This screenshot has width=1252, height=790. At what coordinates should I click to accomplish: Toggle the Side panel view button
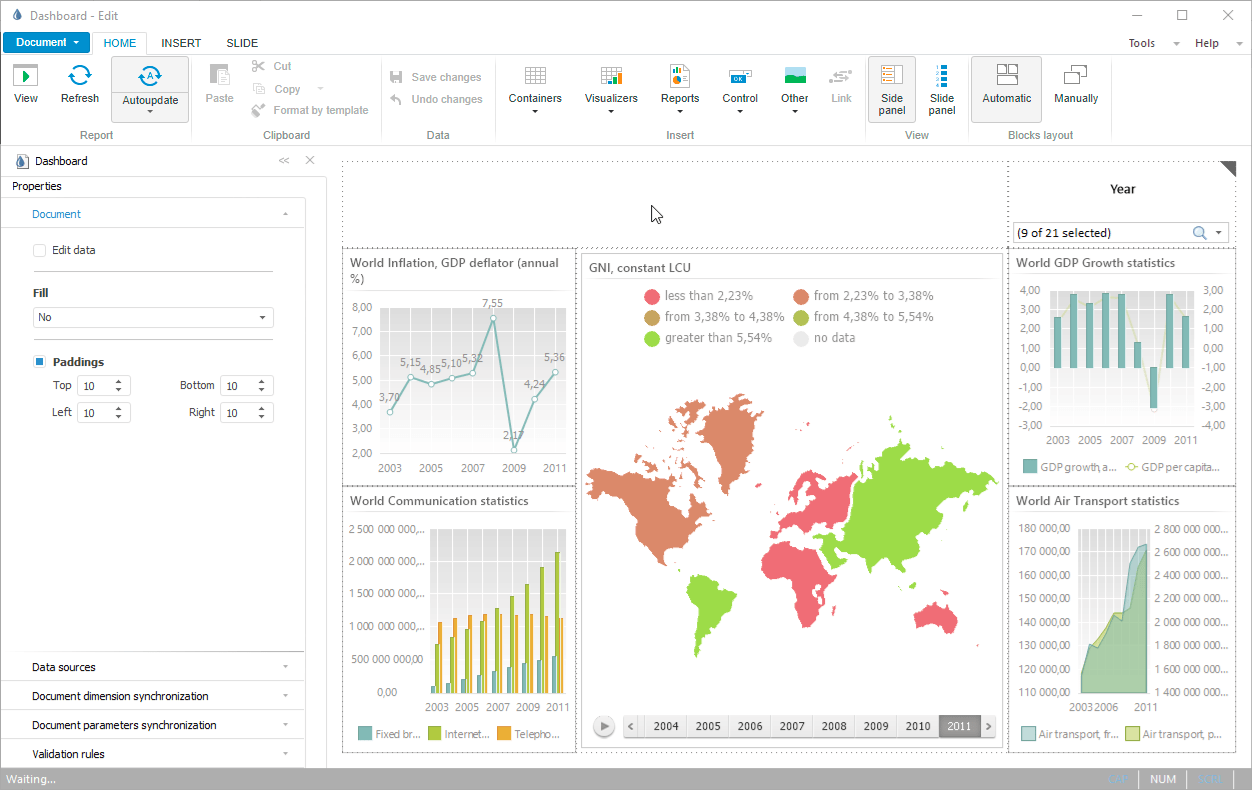point(891,89)
